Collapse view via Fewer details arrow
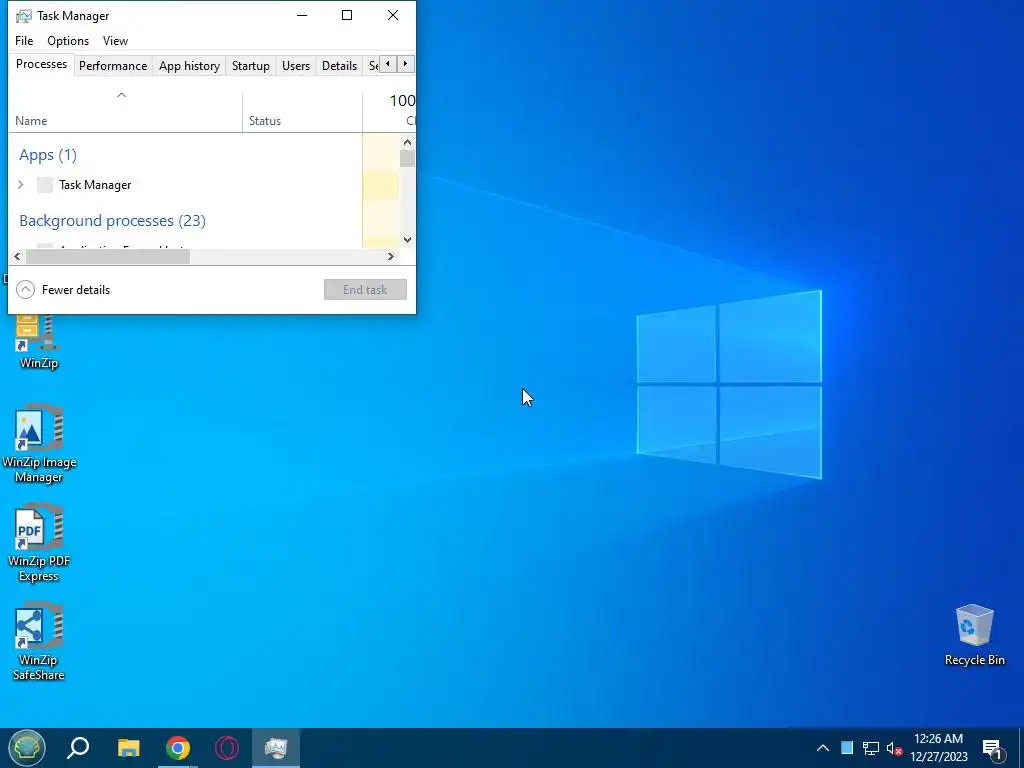The height and width of the screenshot is (768, 1024). pyautogui.click(x=25, y=289)
